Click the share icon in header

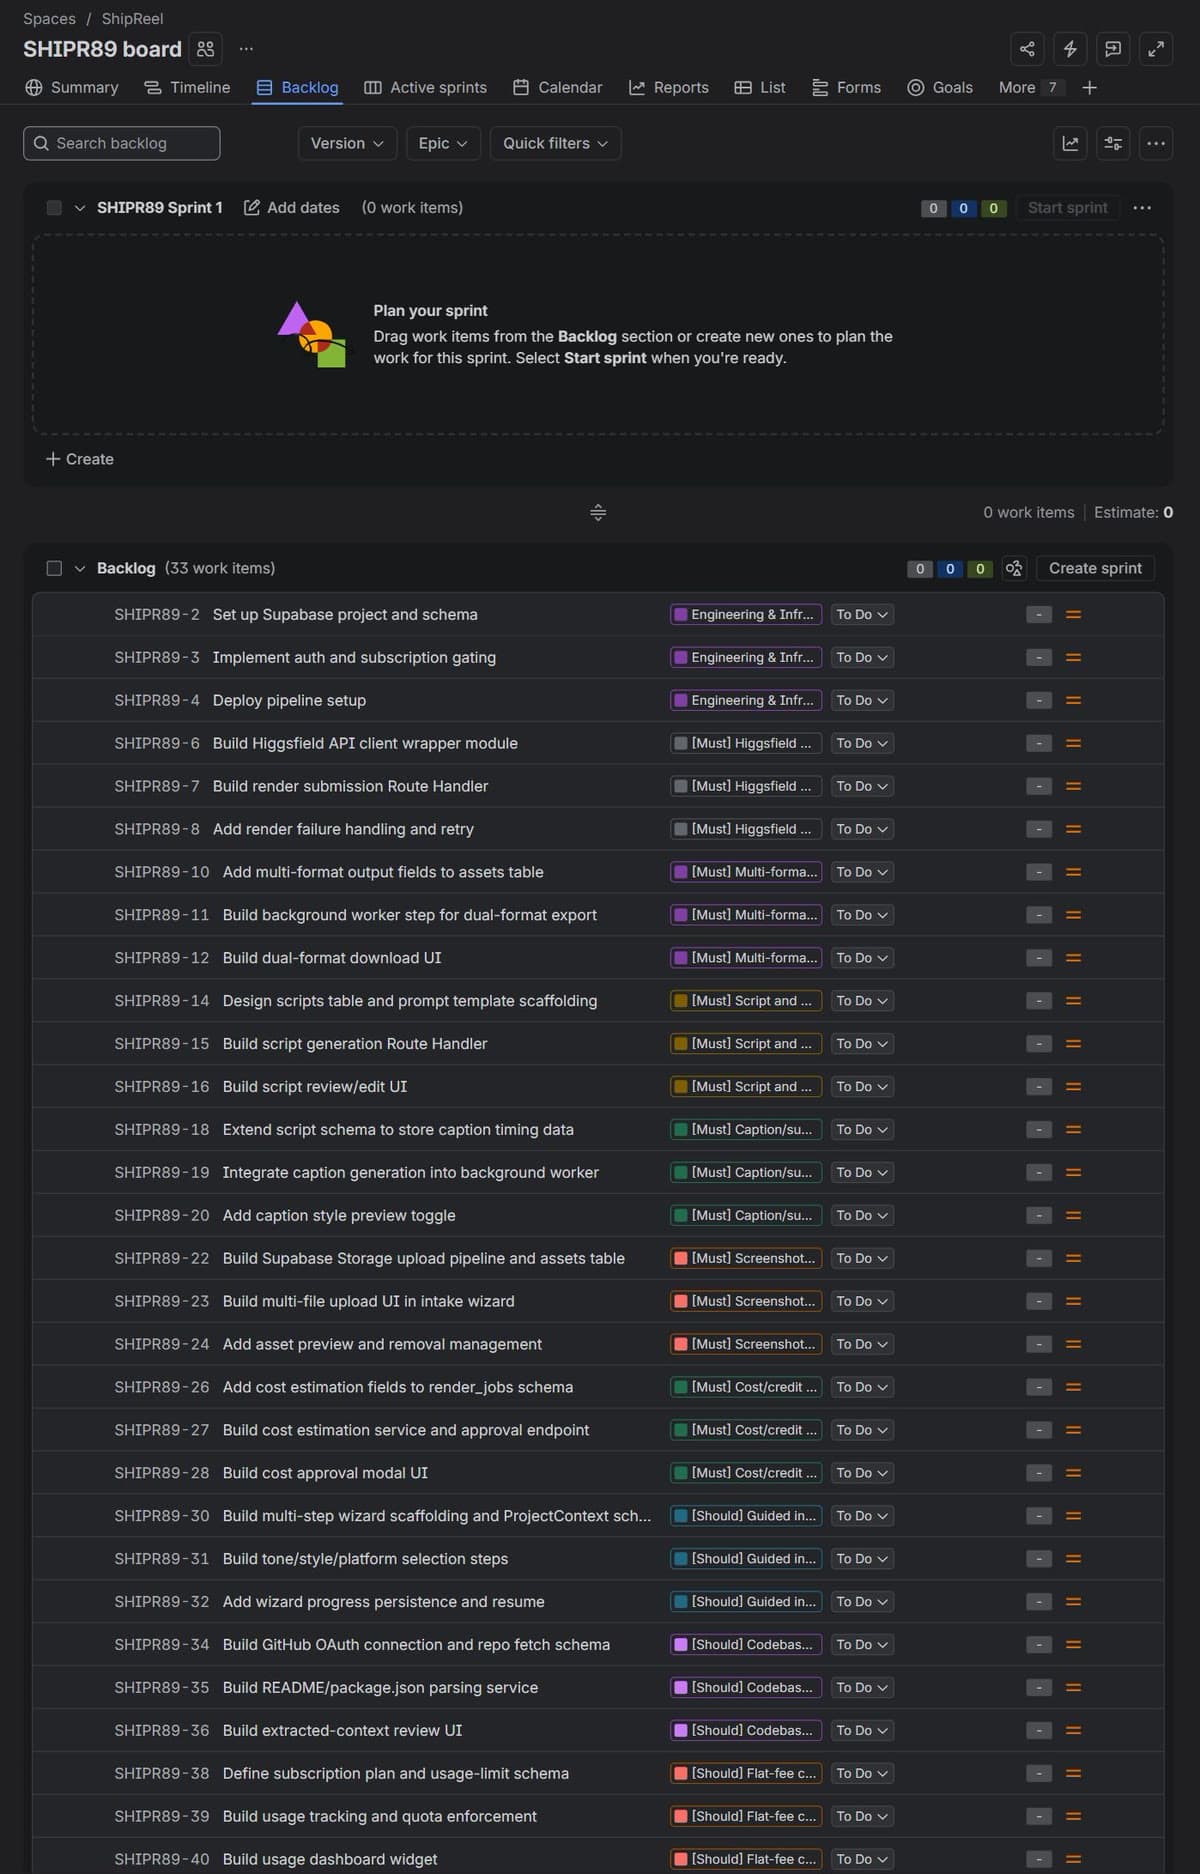(x=1027, y=49)
